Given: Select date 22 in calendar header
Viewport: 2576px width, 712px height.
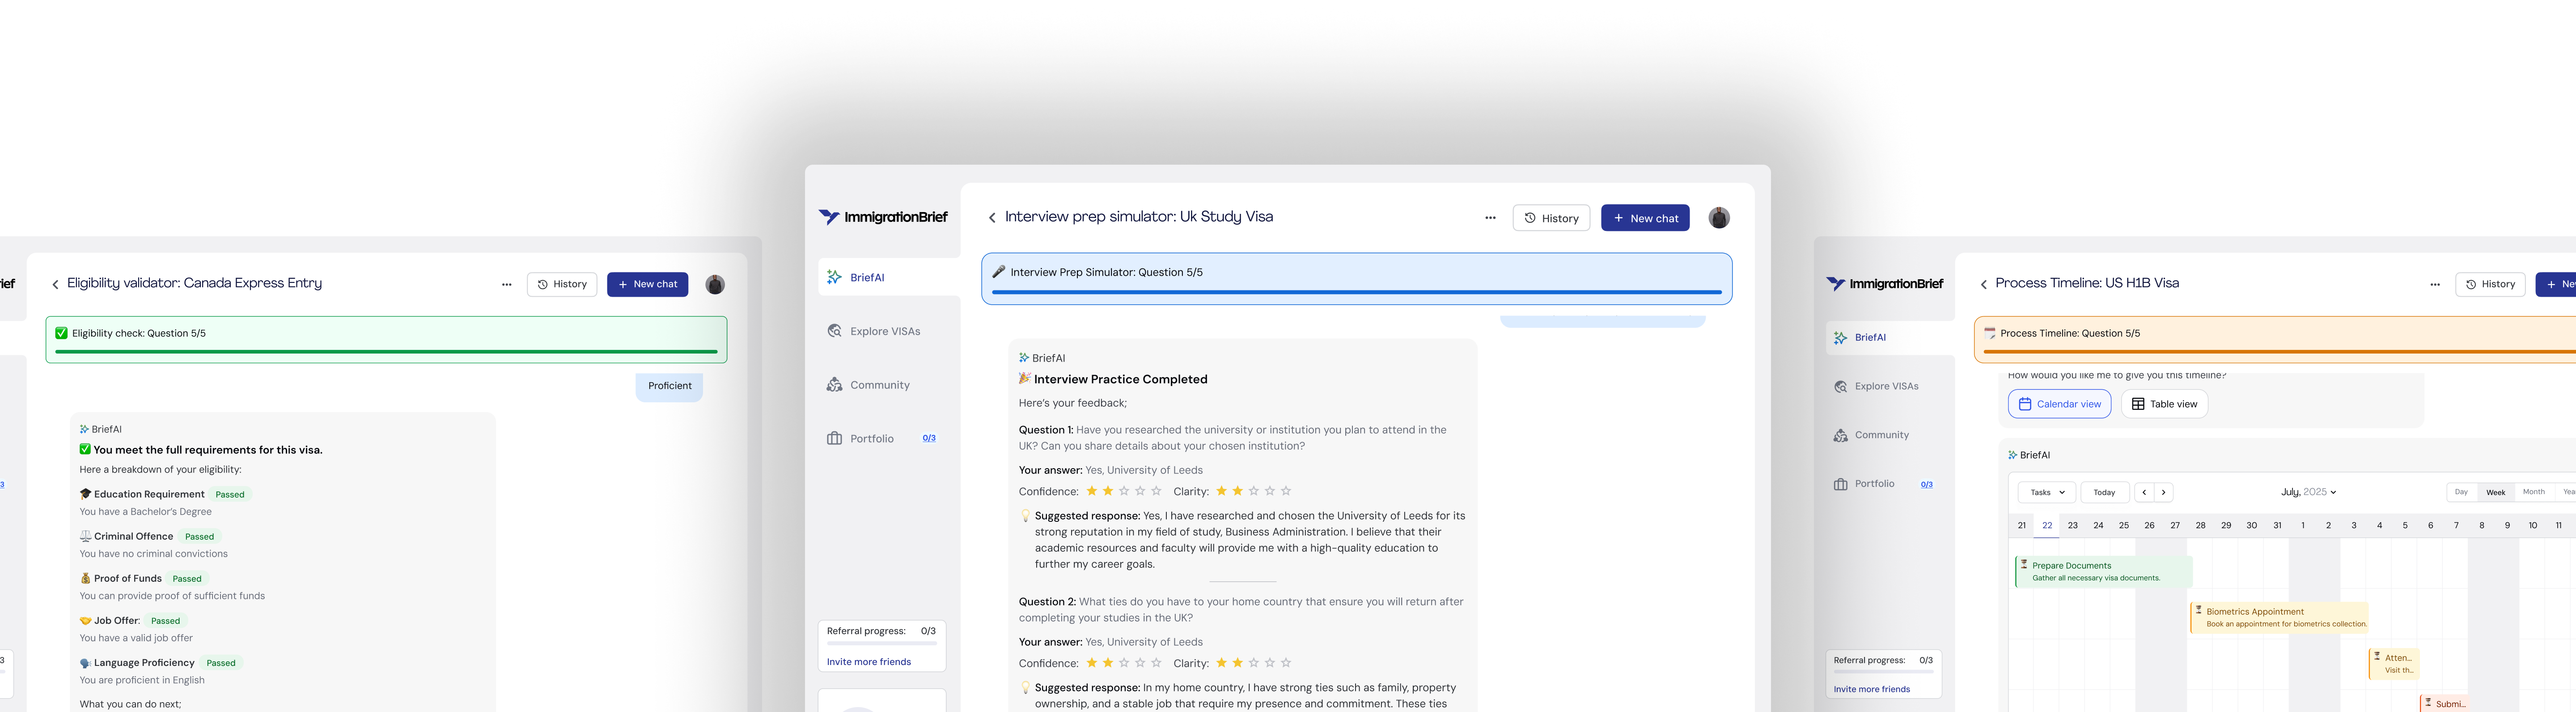Looking at the screenshot, I should 2047,525.
